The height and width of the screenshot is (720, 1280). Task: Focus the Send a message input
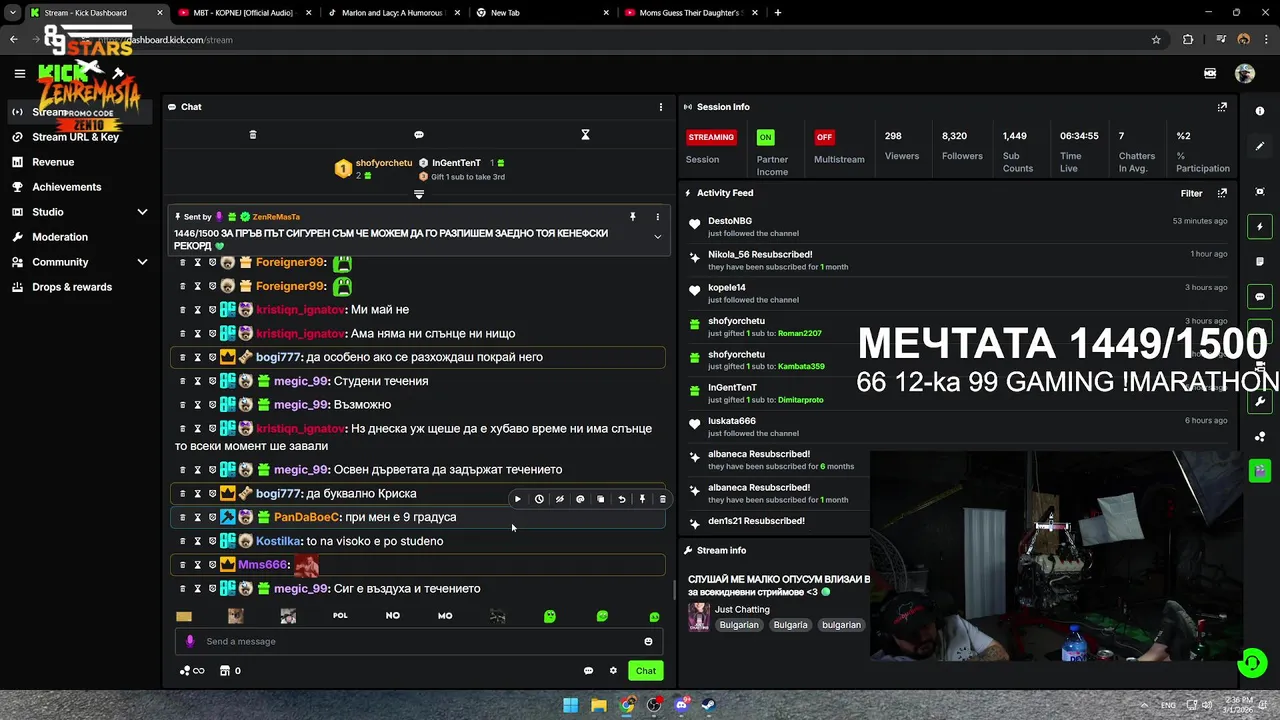(419, 642)
